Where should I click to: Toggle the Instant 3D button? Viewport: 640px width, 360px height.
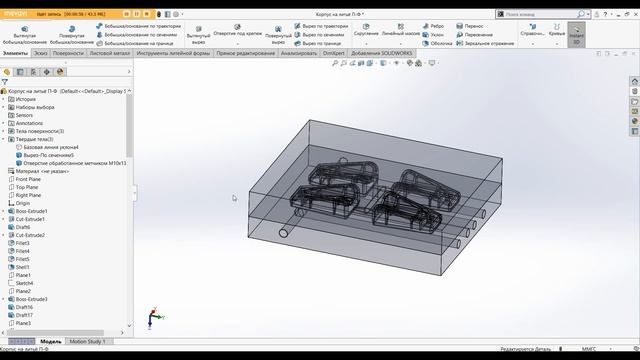coord(576,35)
